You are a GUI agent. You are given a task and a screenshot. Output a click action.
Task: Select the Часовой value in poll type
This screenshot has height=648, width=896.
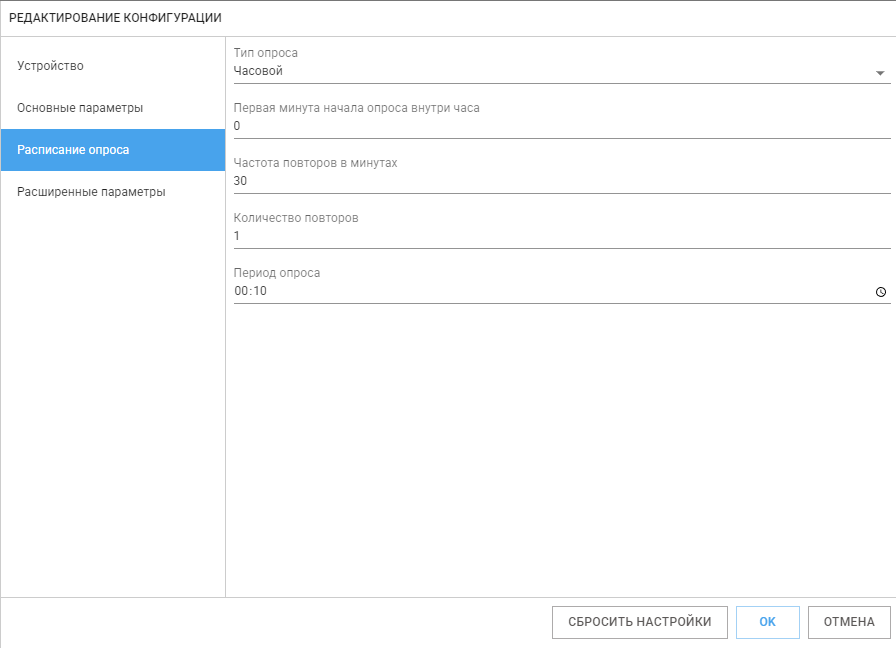point(258,71)
